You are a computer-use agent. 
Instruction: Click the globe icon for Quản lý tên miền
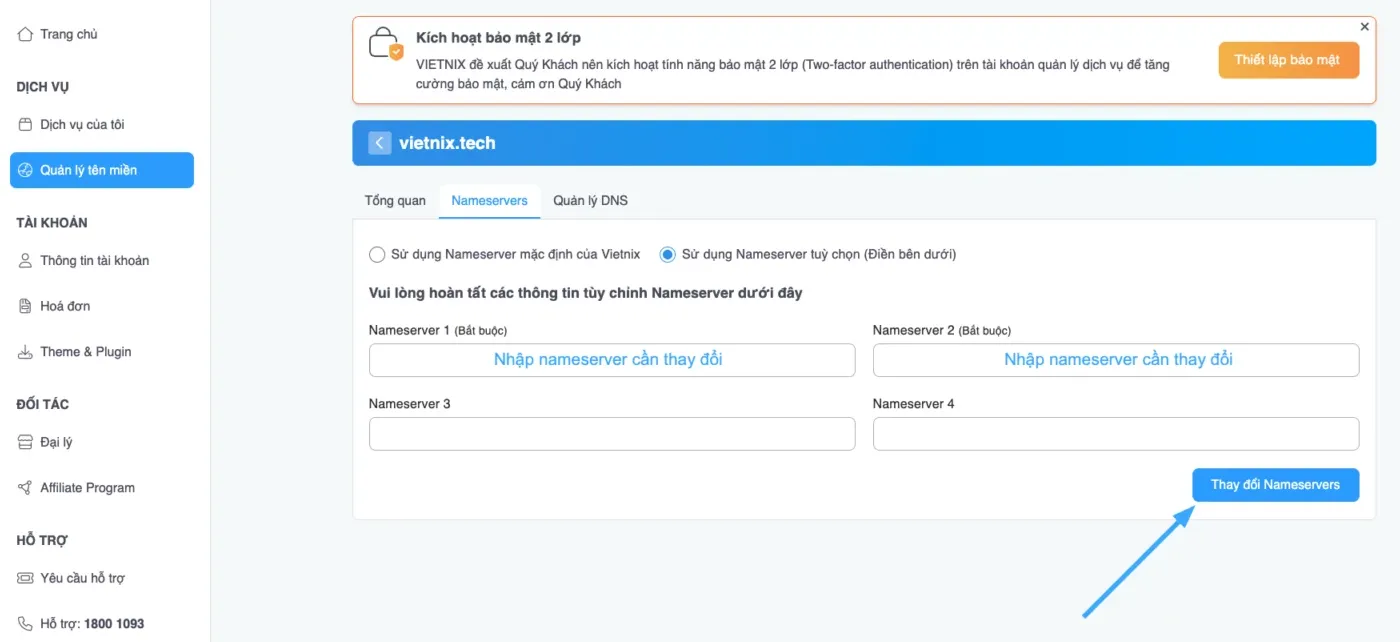tap(26, 170)
